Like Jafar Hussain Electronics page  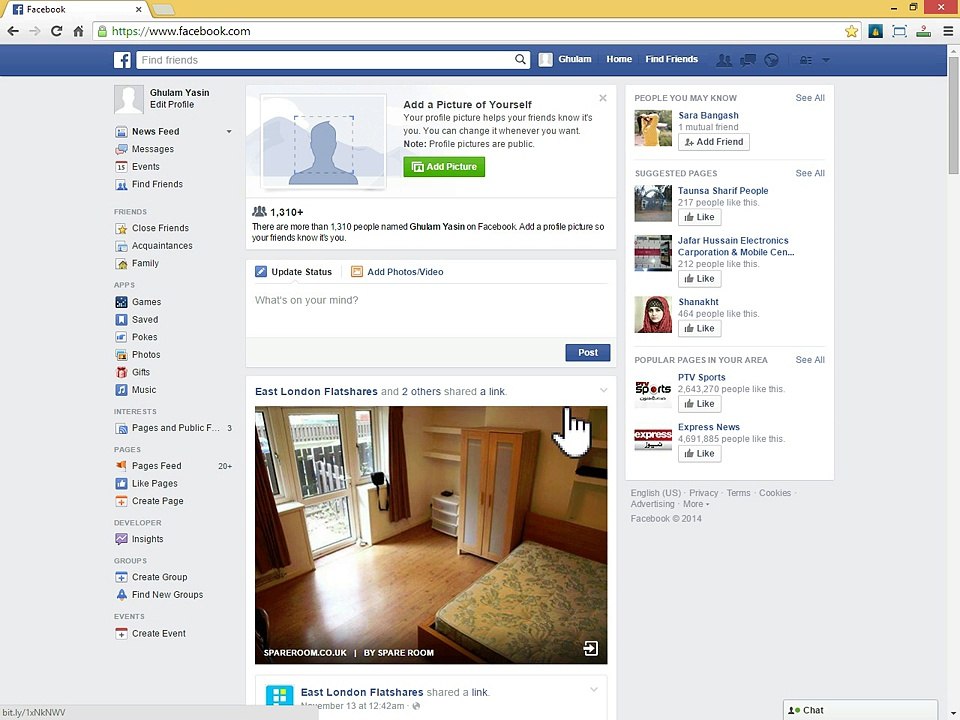coord(699,279)
